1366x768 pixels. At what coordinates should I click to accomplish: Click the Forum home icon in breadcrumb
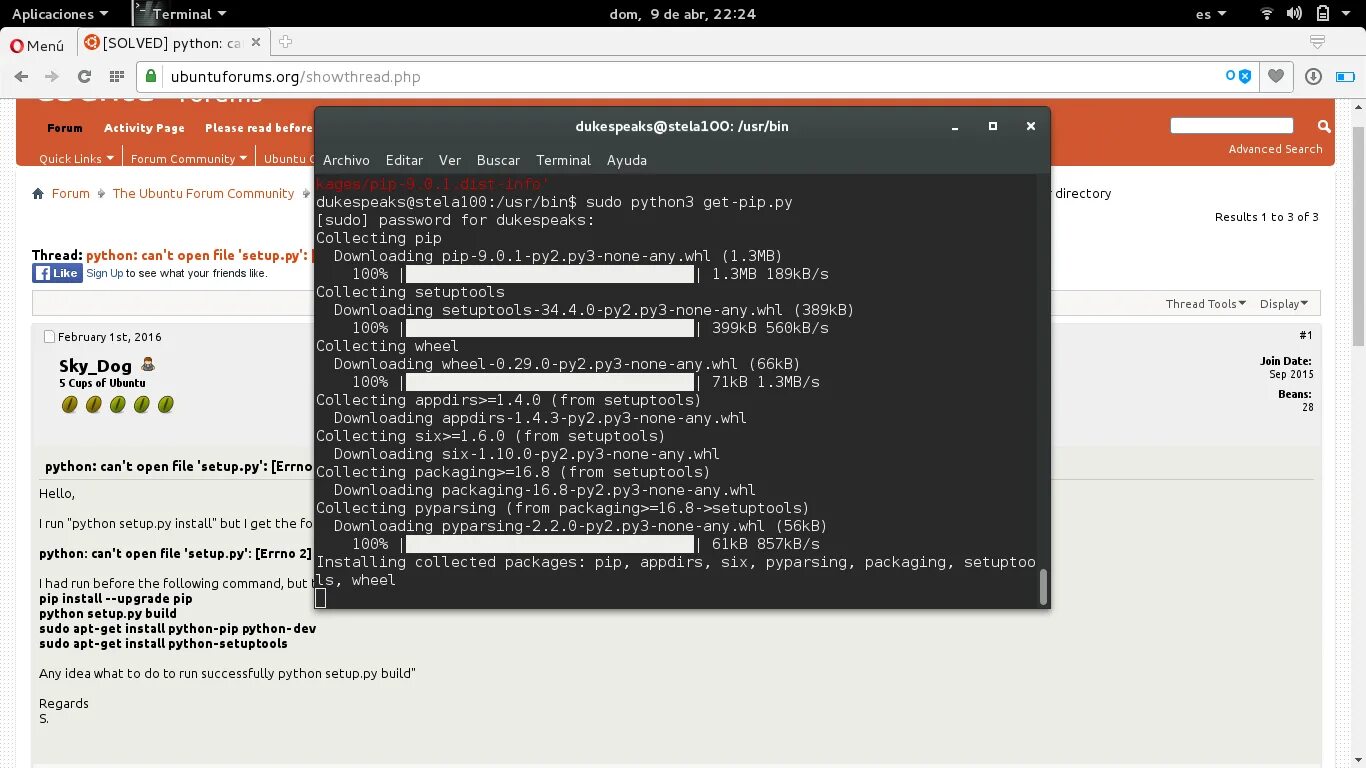[38, 193]
